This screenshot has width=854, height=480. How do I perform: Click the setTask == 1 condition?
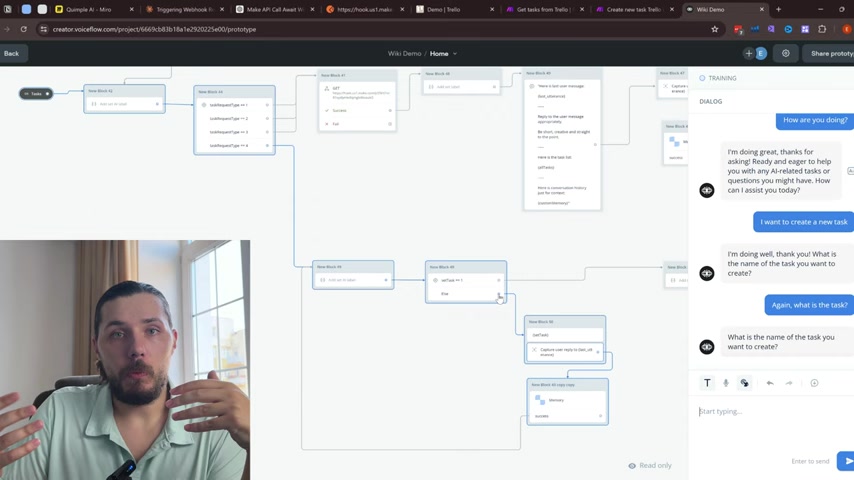tap(466, 280)
